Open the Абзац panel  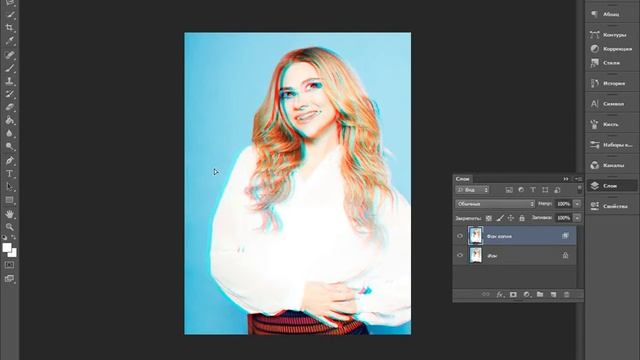(x=611, y=14)
